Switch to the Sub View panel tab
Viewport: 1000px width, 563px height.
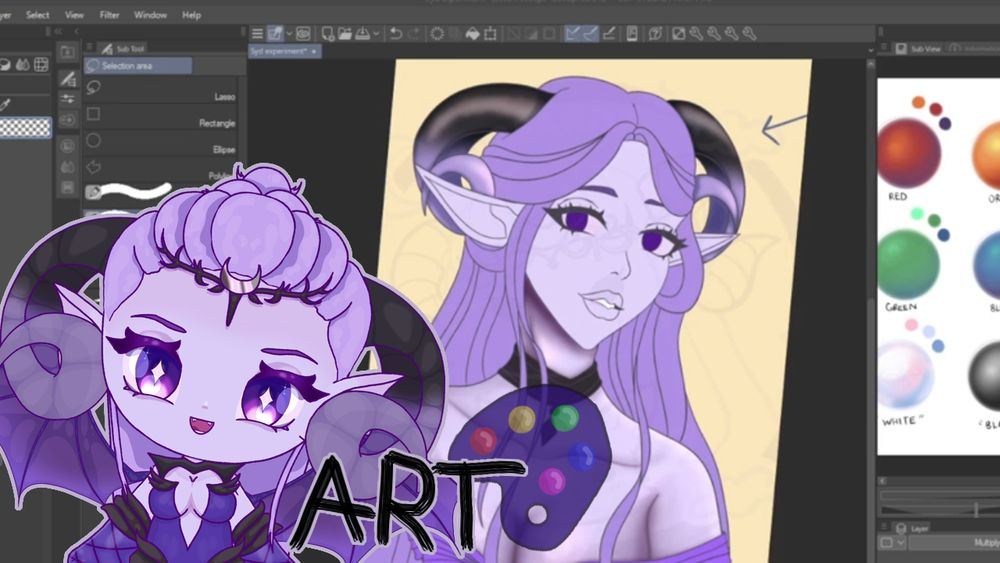pos(918,48)
